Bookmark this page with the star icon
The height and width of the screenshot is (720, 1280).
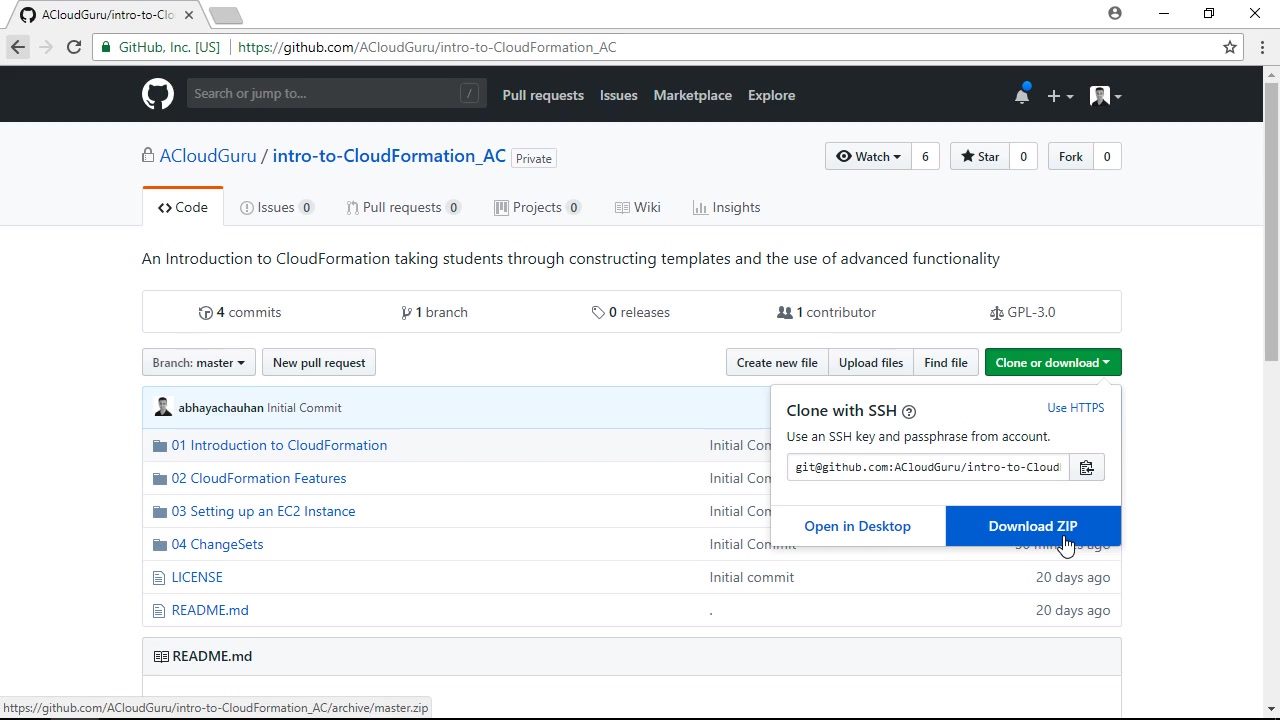[1230, 47]
